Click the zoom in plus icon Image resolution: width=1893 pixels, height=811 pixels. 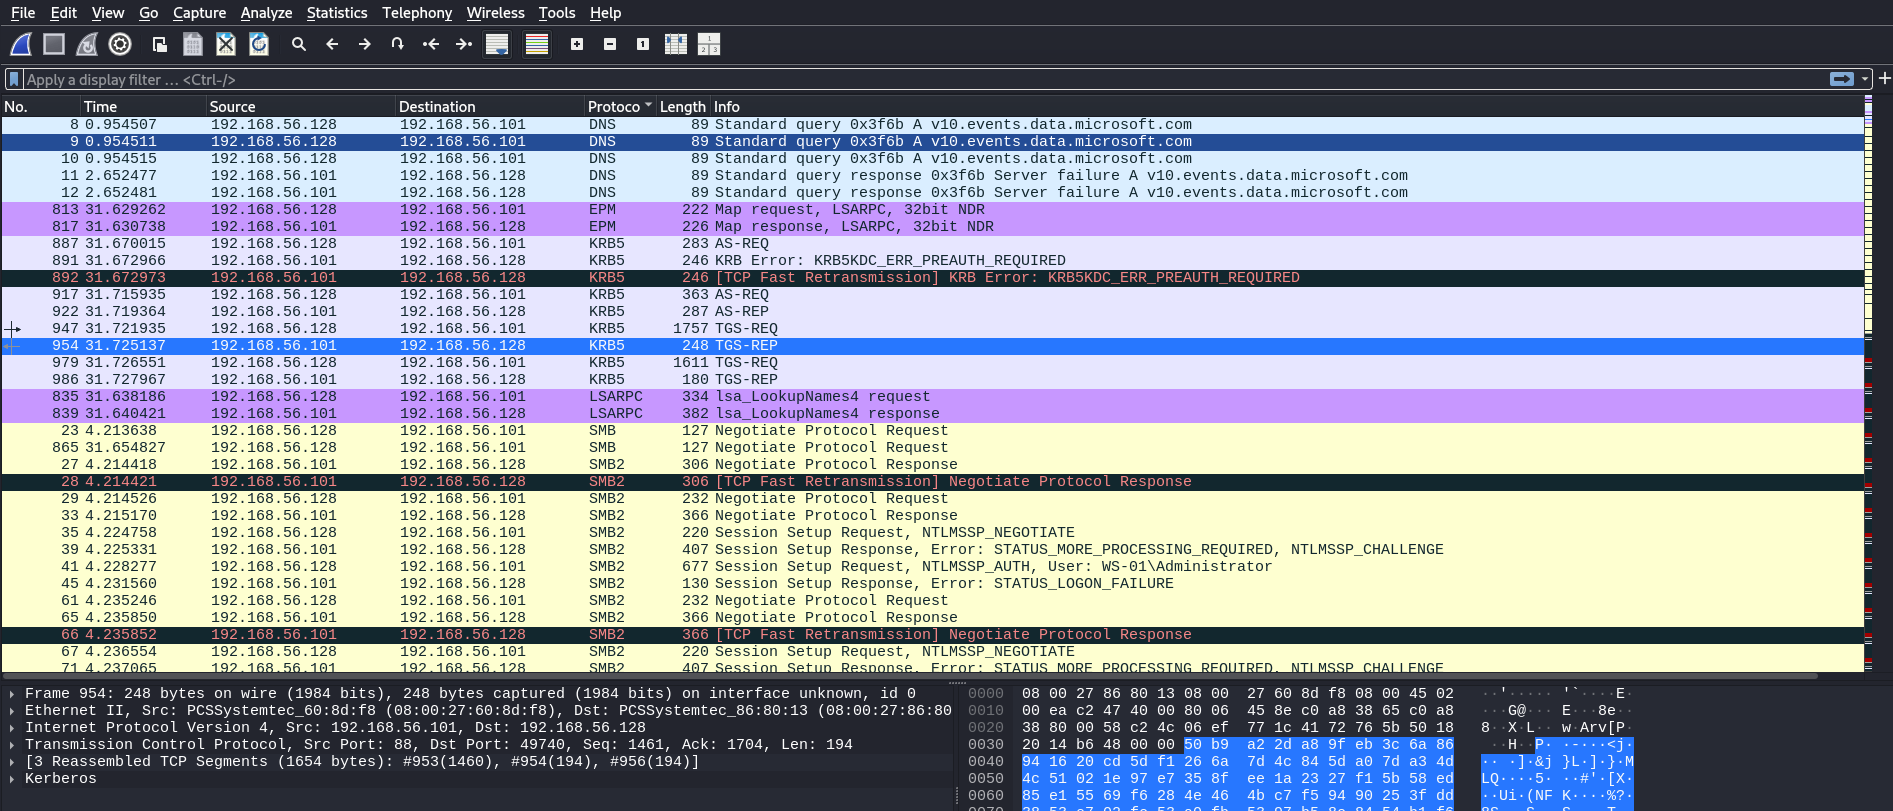(x=577, y=44)
